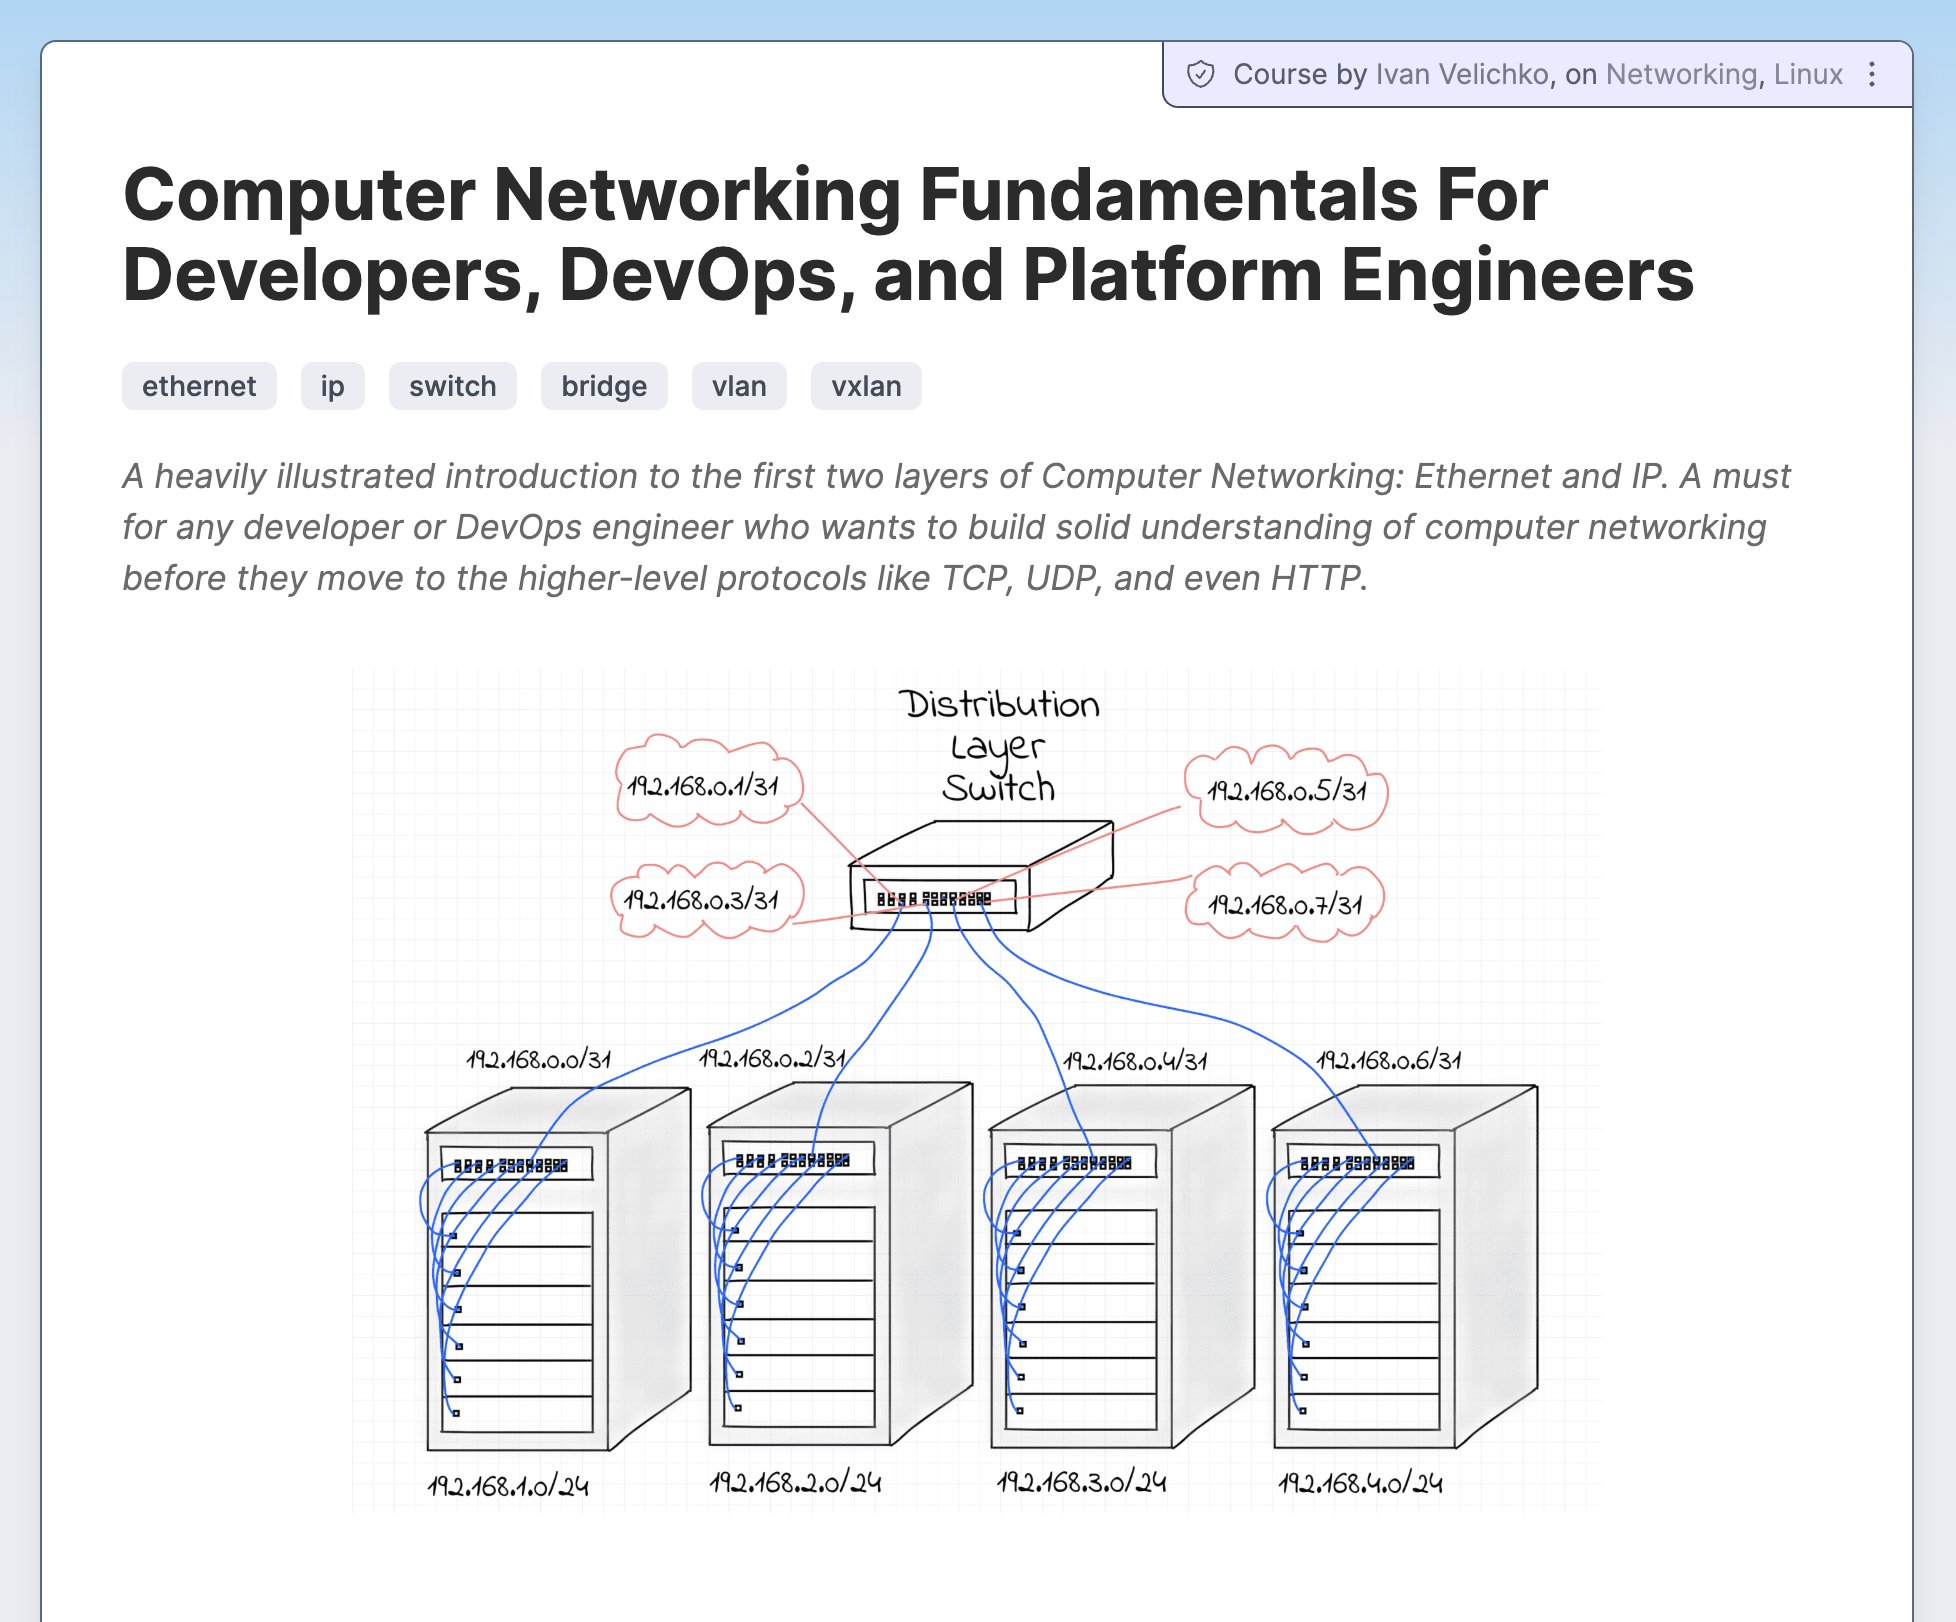Select the ethernet tag
The image size is (1956, 1622).
pos(199,386)
